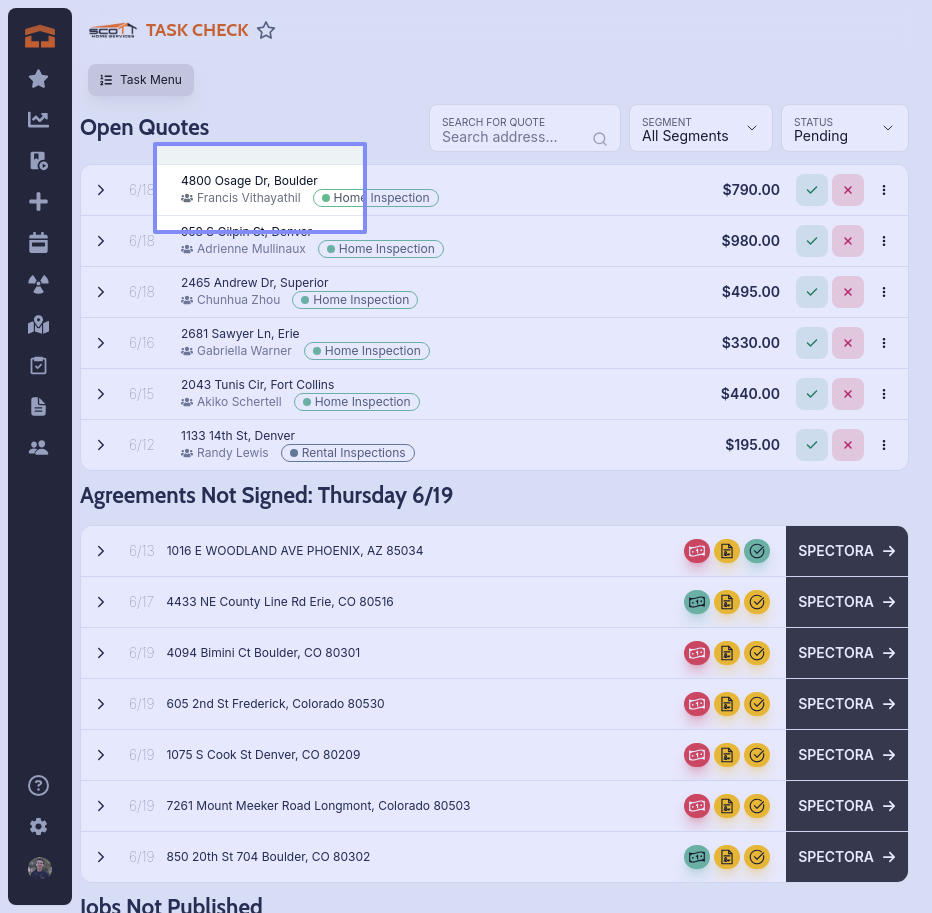Open the radiation hazard icon in sidebar
The height and width of the screenshot is (913, 932).
(39, 284)
